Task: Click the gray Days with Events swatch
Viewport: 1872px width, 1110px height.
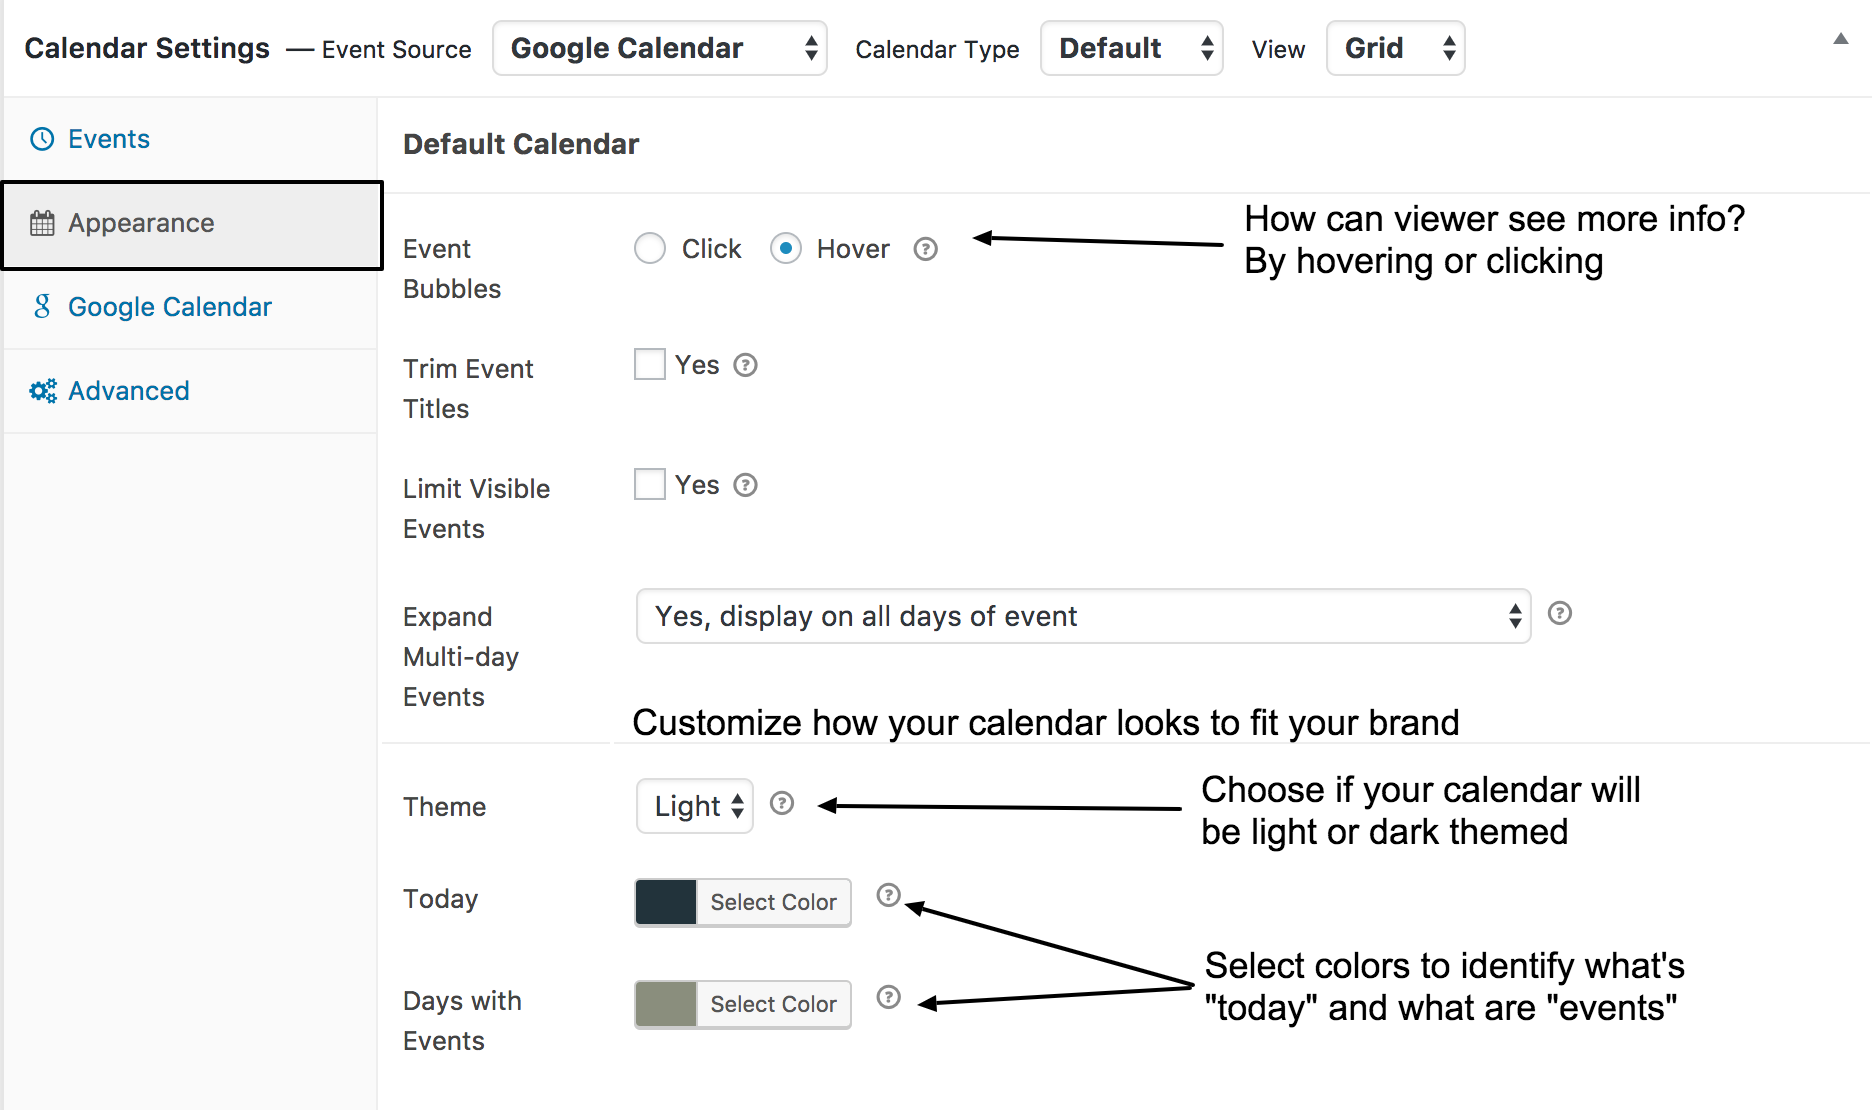Action: (666, 1004)
